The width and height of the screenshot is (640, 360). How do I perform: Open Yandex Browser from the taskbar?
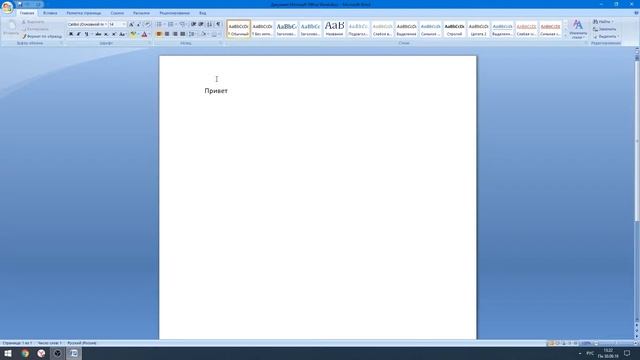[41, 353]
